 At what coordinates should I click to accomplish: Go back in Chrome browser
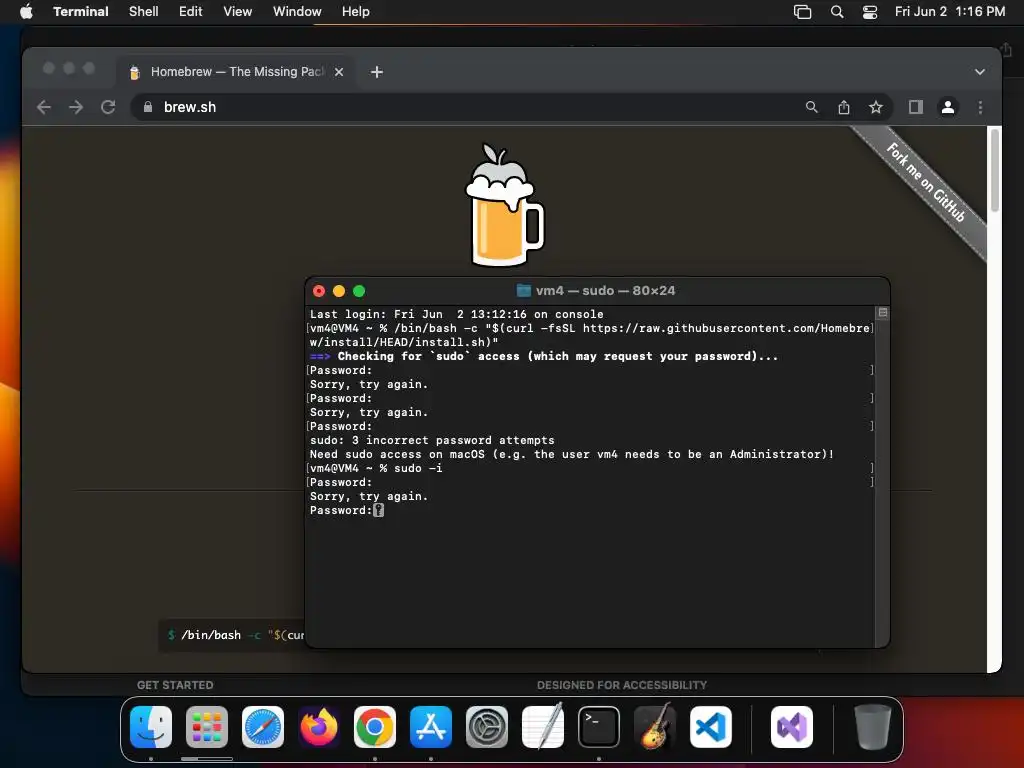coord(44,107)
